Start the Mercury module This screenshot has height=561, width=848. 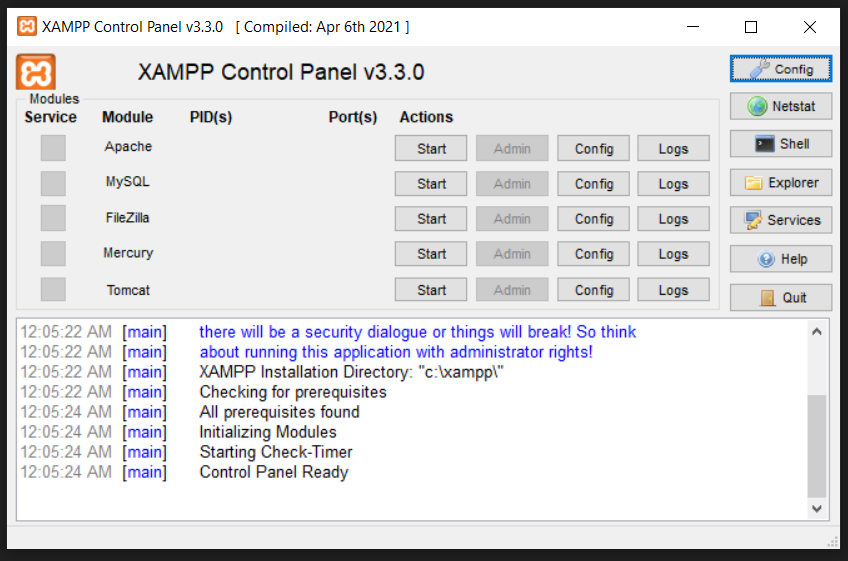pos(431,253)
